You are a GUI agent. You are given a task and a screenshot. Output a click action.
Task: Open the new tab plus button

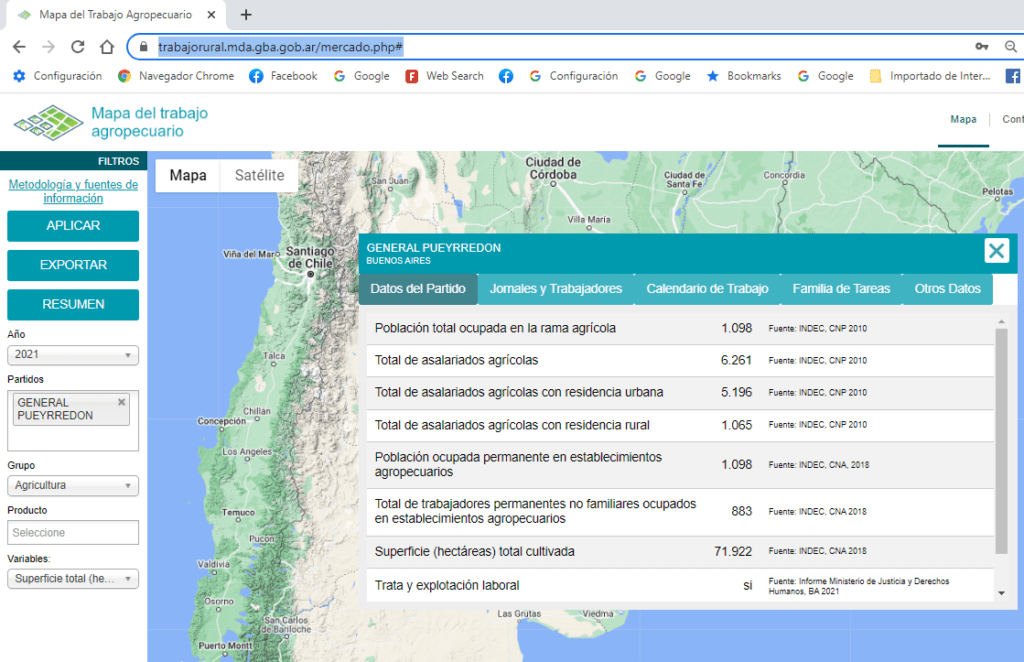click(x=246, y=15)
